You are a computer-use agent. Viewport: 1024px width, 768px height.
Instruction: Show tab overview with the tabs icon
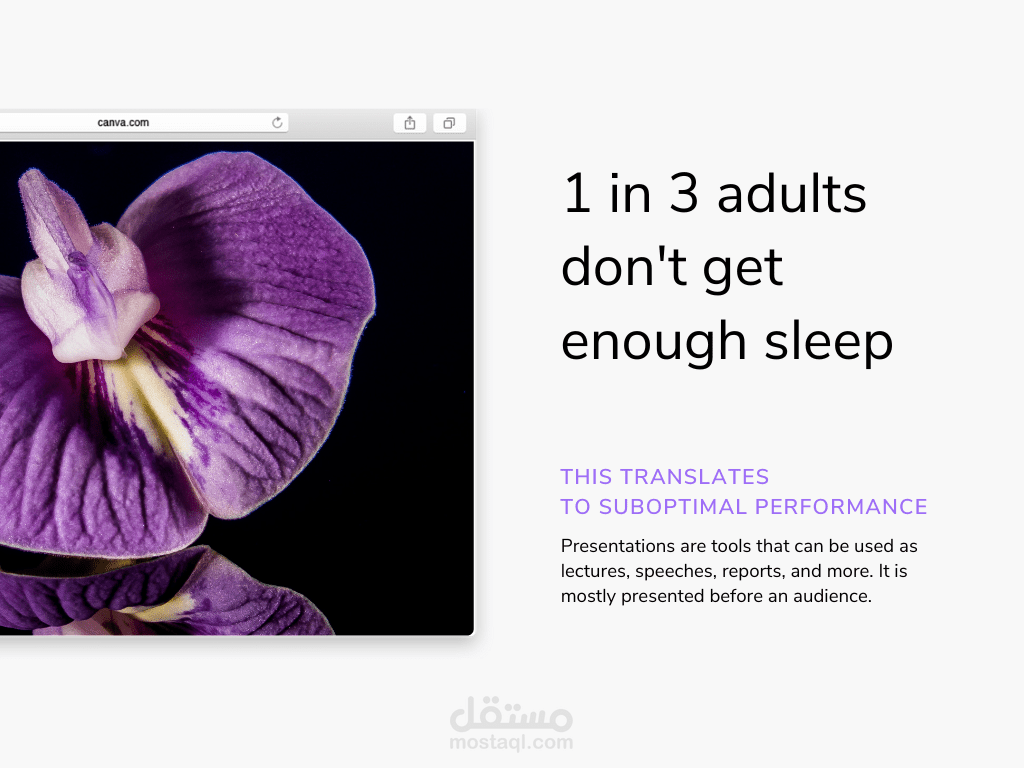[449, 123]
